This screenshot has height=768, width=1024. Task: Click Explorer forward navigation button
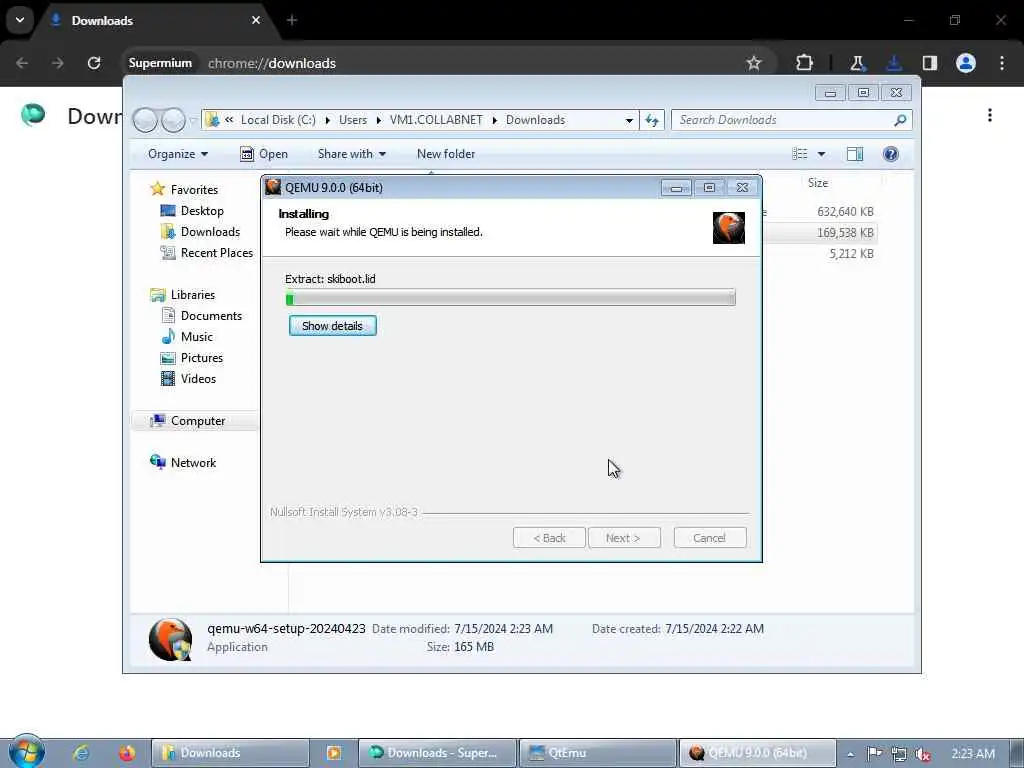tap(173, 120)
